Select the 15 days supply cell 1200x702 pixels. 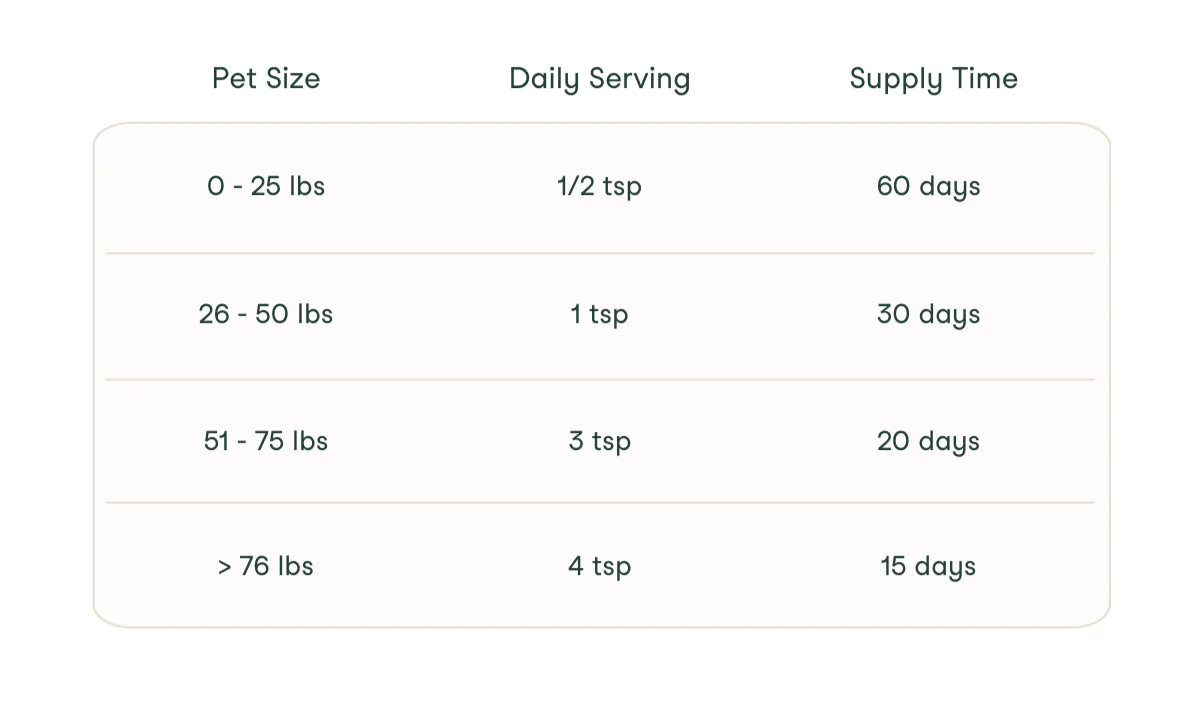[x=929, y=567]
